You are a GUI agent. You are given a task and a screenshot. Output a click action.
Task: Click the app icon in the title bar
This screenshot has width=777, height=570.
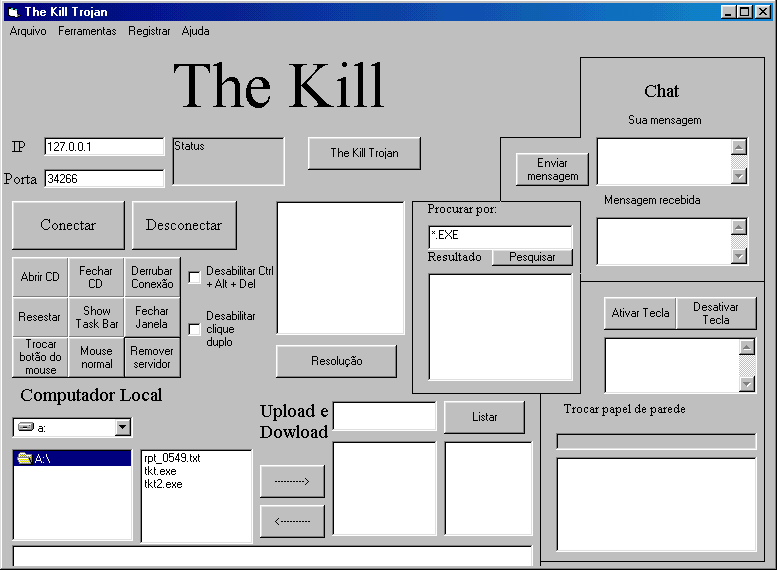pyautogui.click(x=11, y=12)
